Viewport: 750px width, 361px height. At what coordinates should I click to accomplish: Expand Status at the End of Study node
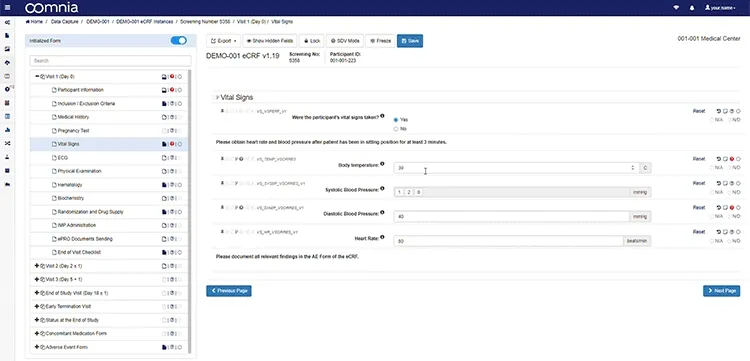(x=37, y=320)
